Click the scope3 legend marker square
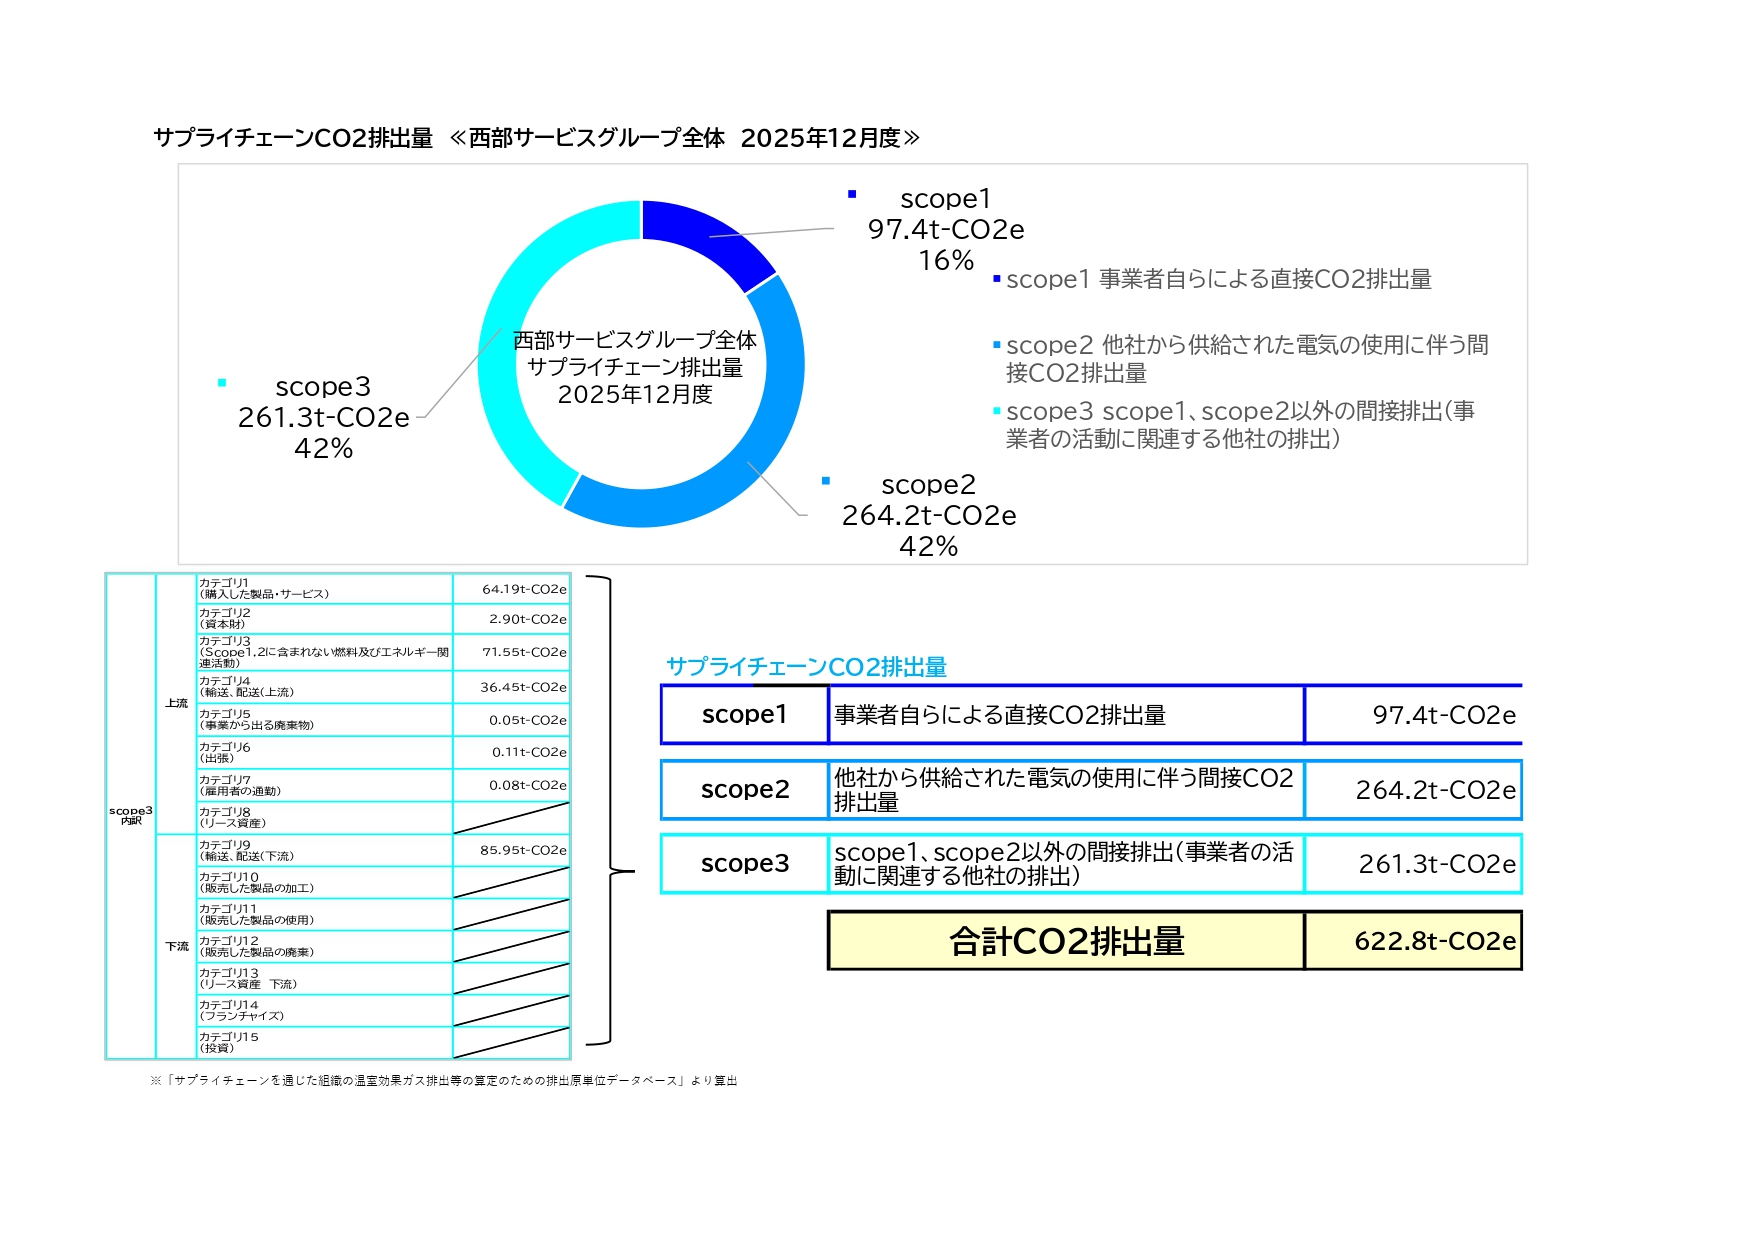This screenshot has height=1240, width=1754. click(997, 411)
